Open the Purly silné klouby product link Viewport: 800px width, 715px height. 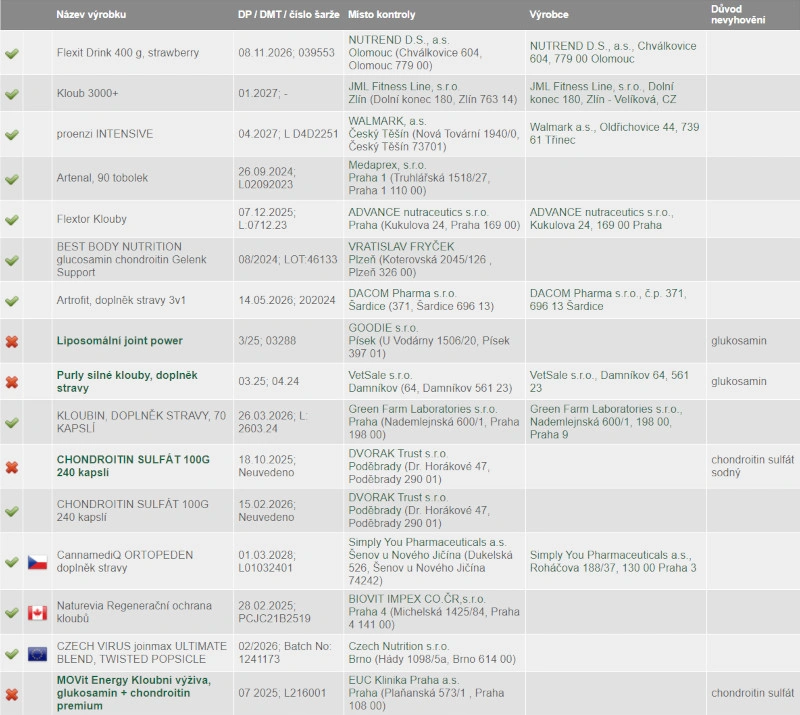pos(127,382)
